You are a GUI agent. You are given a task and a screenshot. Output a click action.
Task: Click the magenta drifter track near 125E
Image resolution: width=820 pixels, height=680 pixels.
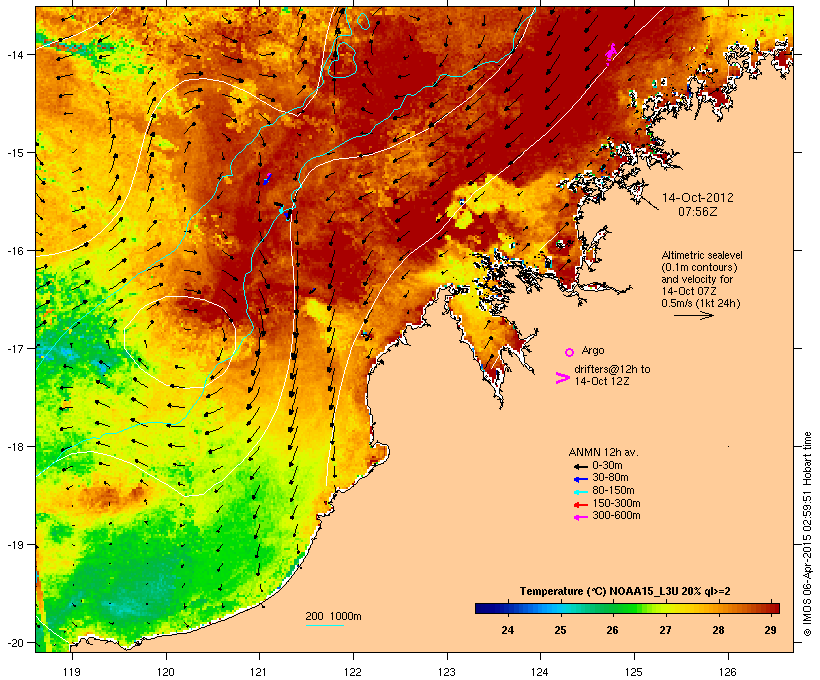click(610, 53)
